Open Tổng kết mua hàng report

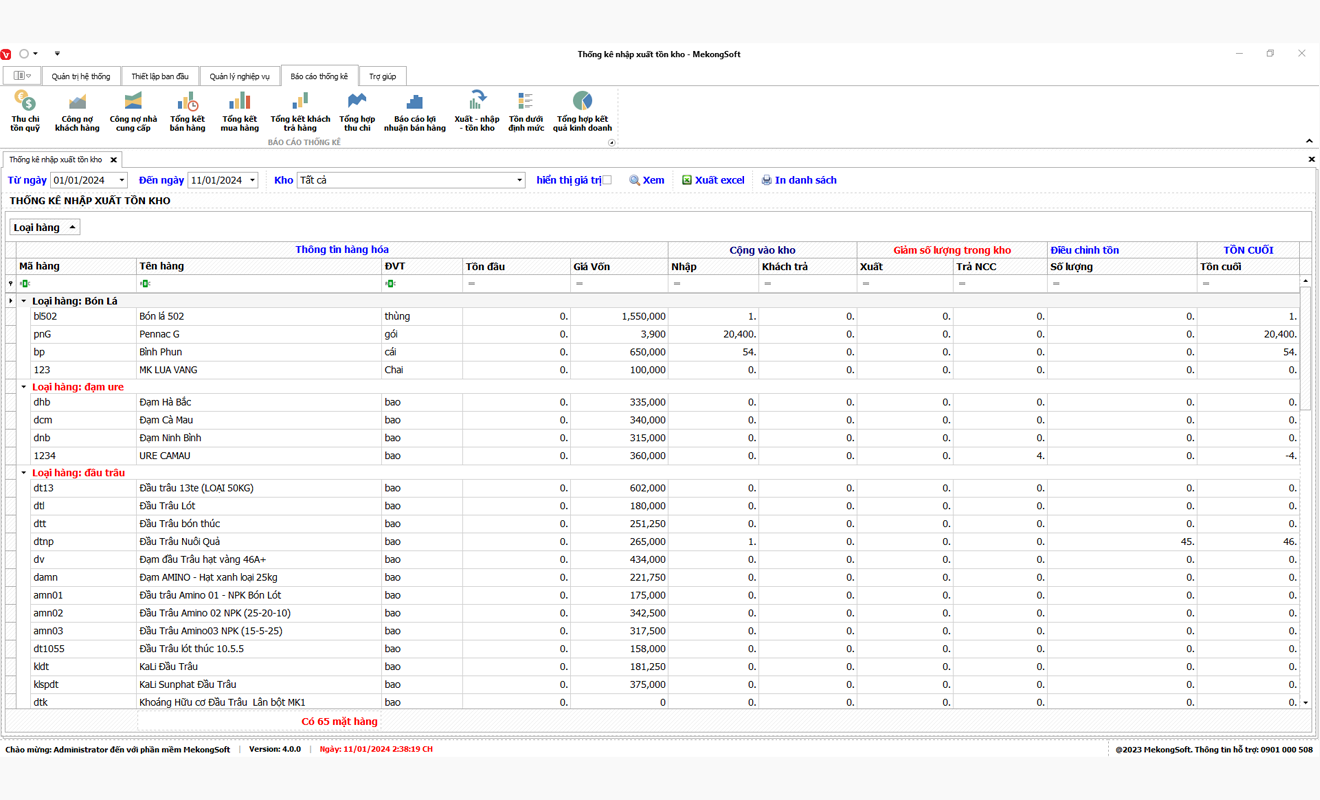[239, 110]
